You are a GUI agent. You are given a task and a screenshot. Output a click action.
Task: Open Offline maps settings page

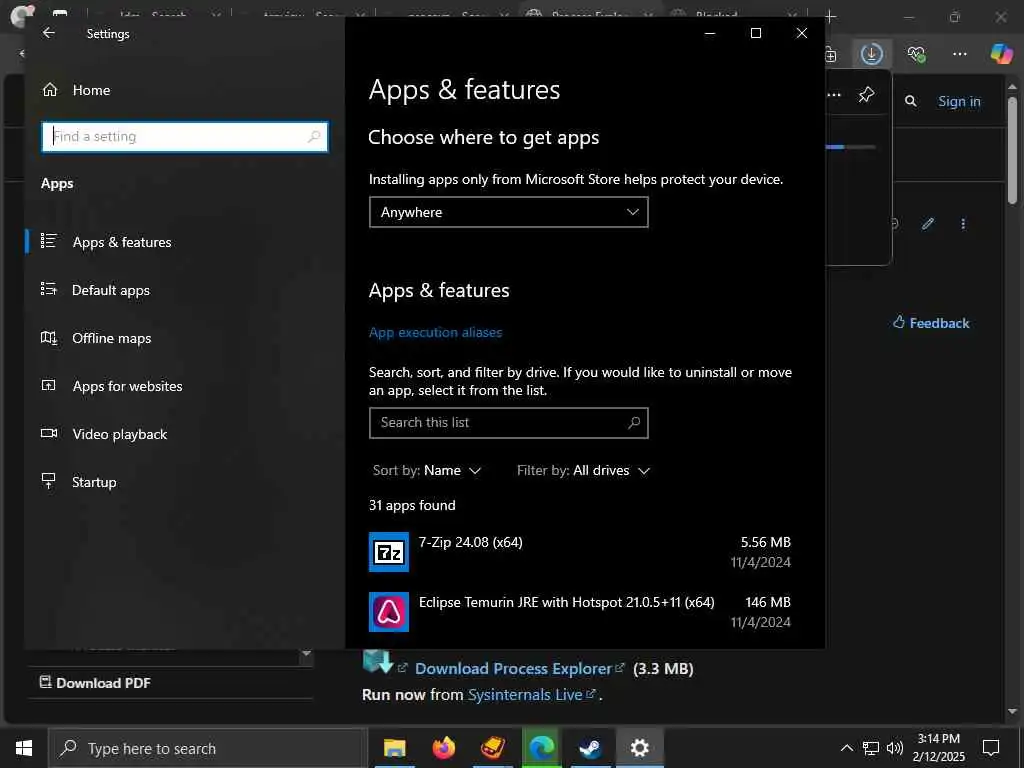112,338
